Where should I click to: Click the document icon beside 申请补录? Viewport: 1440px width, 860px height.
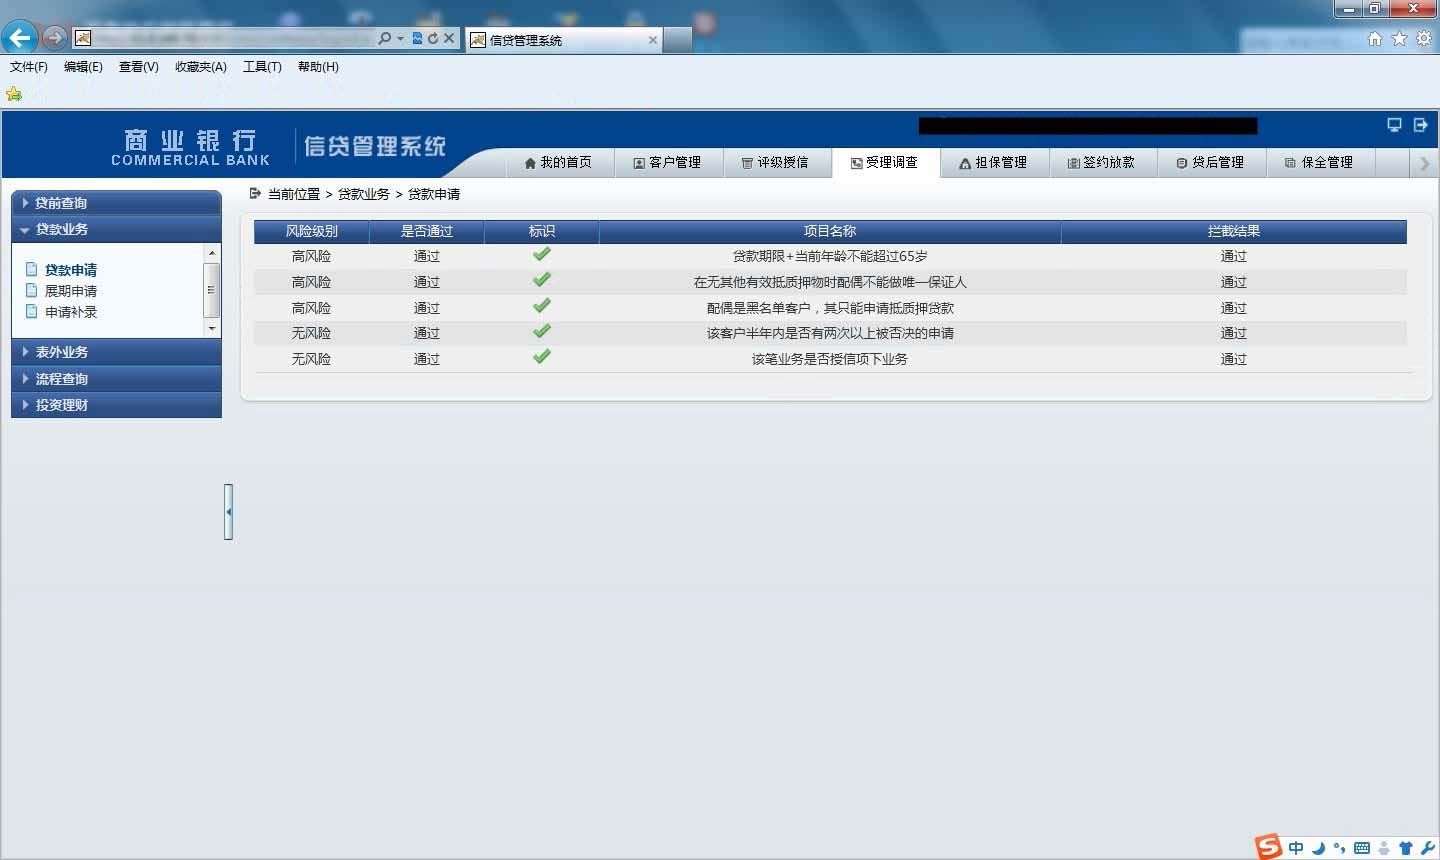point(32,311)
